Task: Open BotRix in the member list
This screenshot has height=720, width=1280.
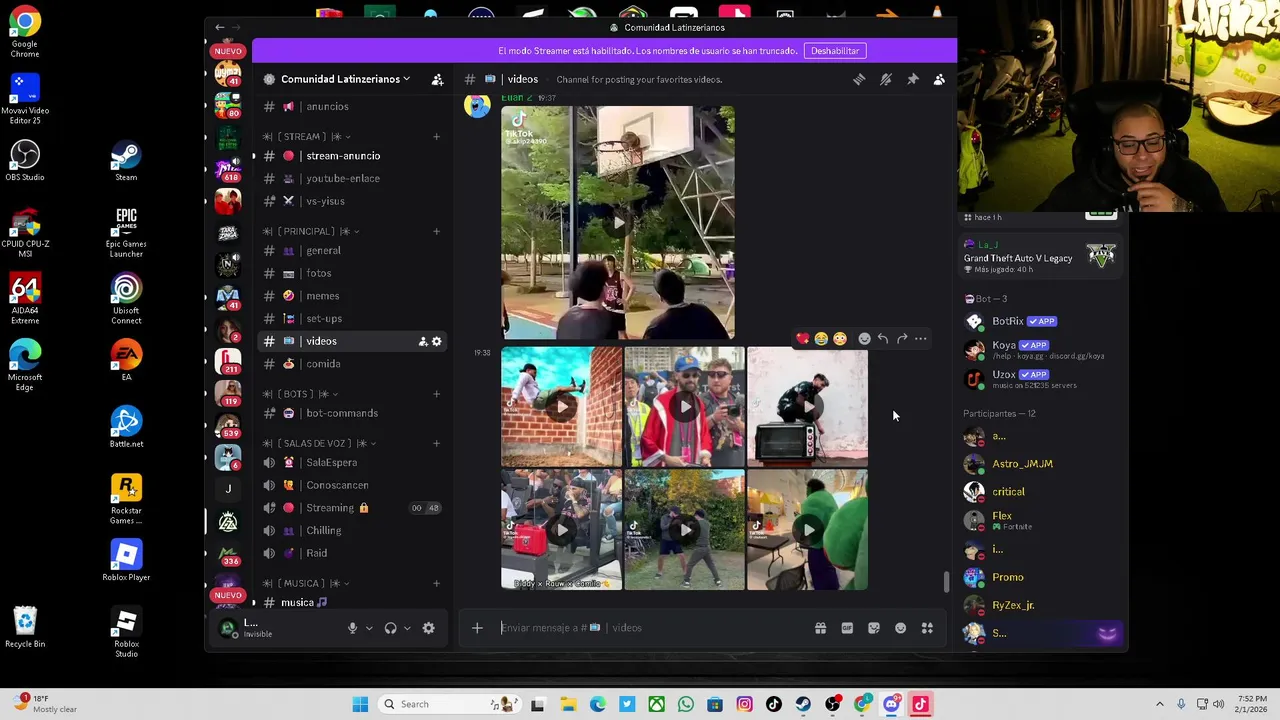Action: pos(1040,321)
